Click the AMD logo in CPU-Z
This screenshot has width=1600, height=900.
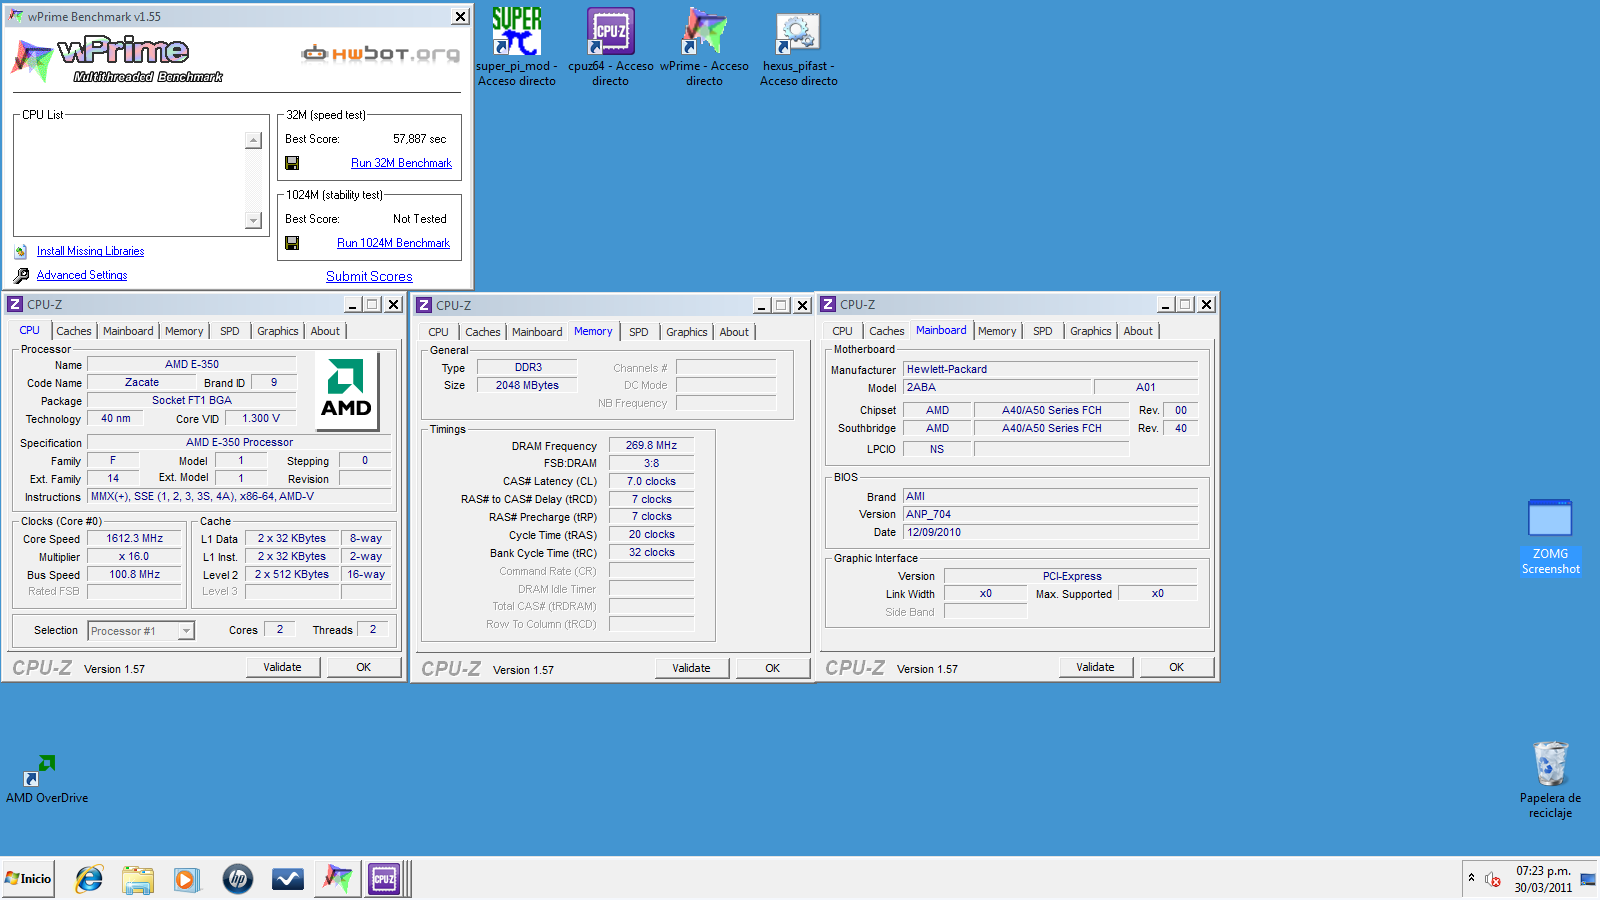[x=346, y=391]
